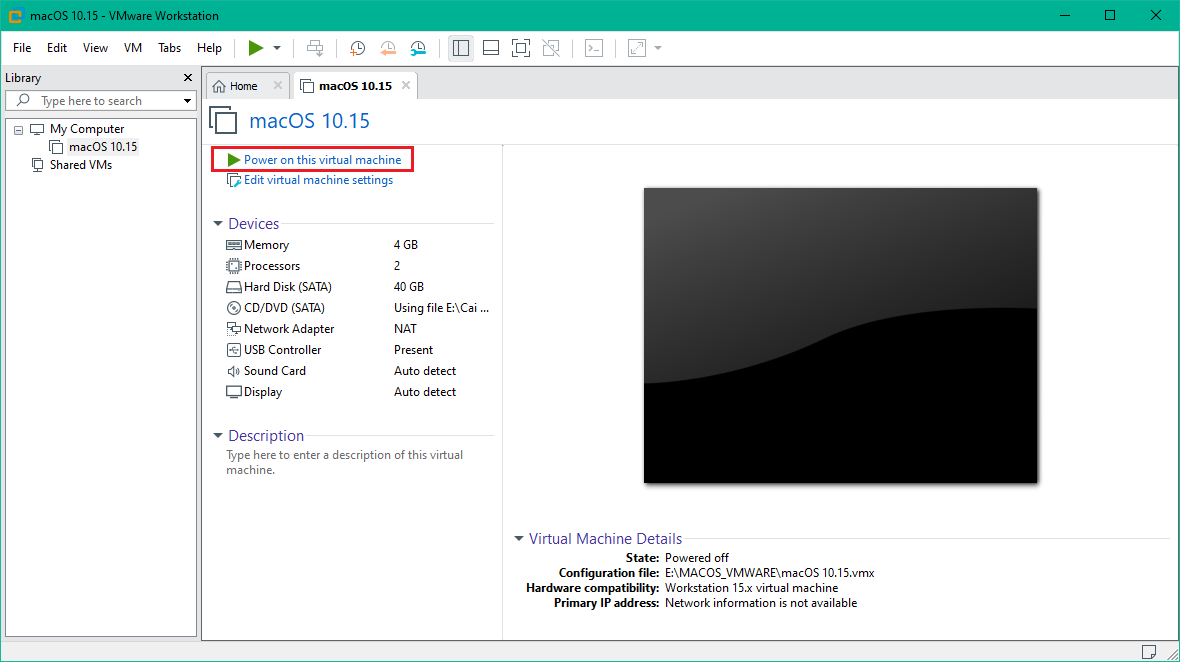
Task: Open Edit virtual machine settings
Action: coord(318,180)
